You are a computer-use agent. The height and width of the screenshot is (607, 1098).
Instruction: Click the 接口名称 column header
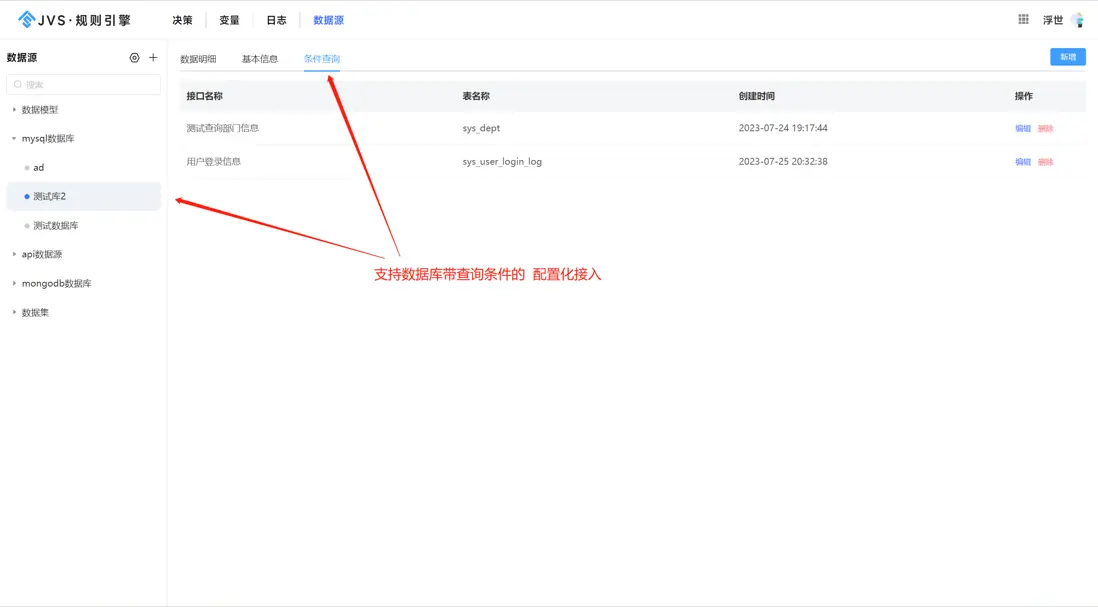[x=204, y=96]
